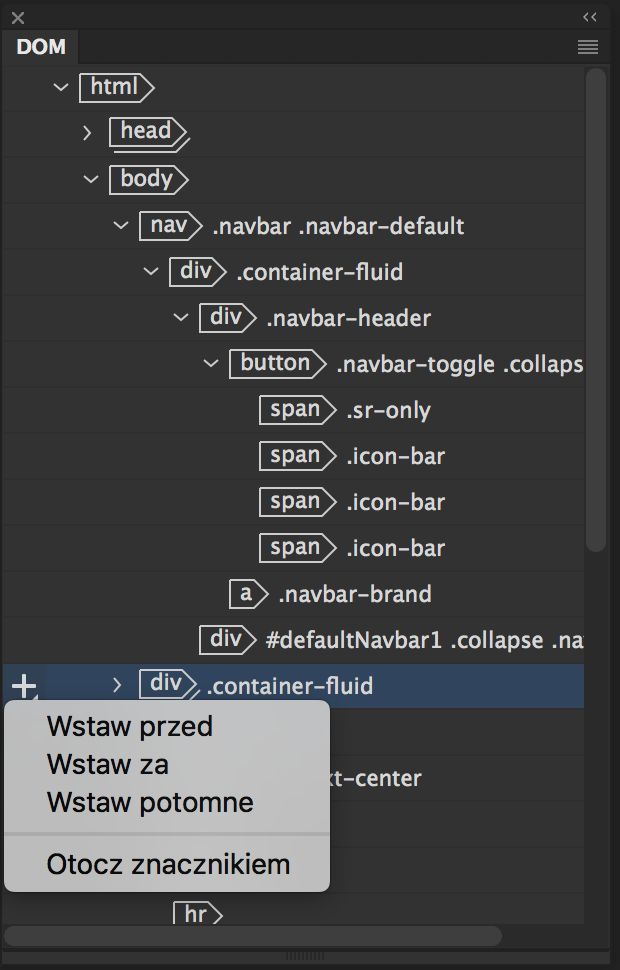Switch to the DOM tab
This screenshot has height=970, width=620.
[x=40, y=47]
